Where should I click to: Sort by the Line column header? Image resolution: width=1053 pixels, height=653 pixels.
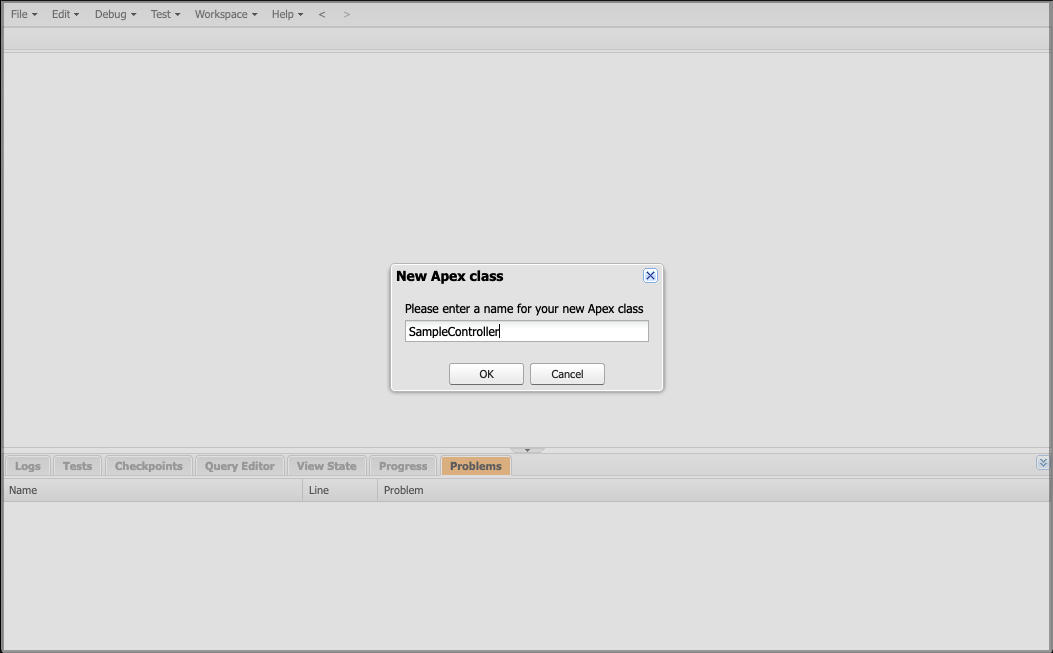[340, 490]
